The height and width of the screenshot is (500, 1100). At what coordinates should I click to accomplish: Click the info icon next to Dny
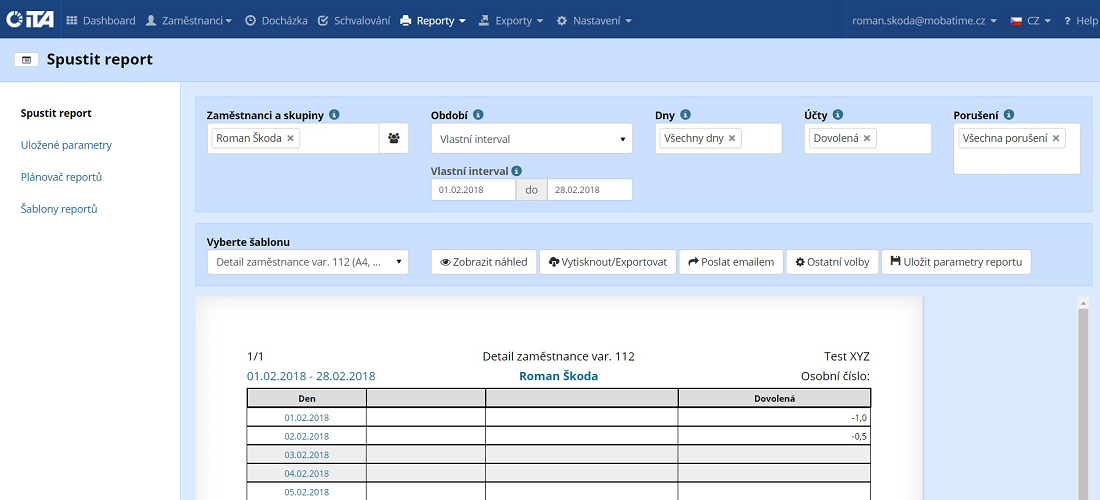click(x=685, y=115)
